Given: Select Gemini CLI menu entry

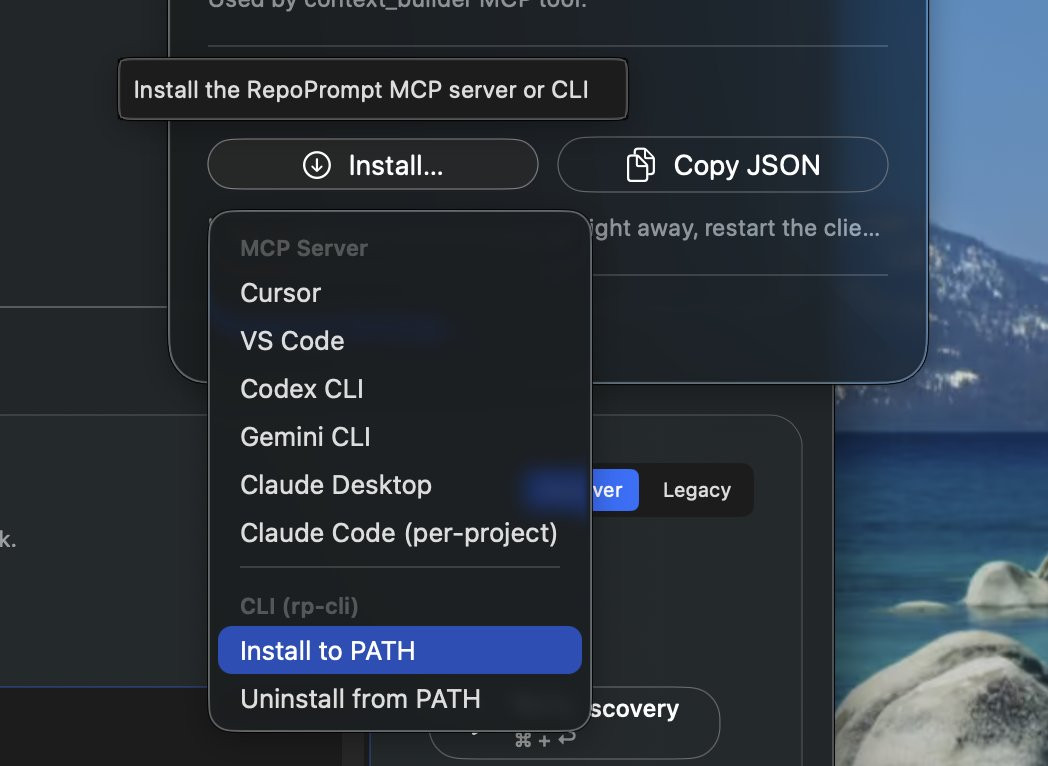Looking at the screenshot, I should coord(400,437).
